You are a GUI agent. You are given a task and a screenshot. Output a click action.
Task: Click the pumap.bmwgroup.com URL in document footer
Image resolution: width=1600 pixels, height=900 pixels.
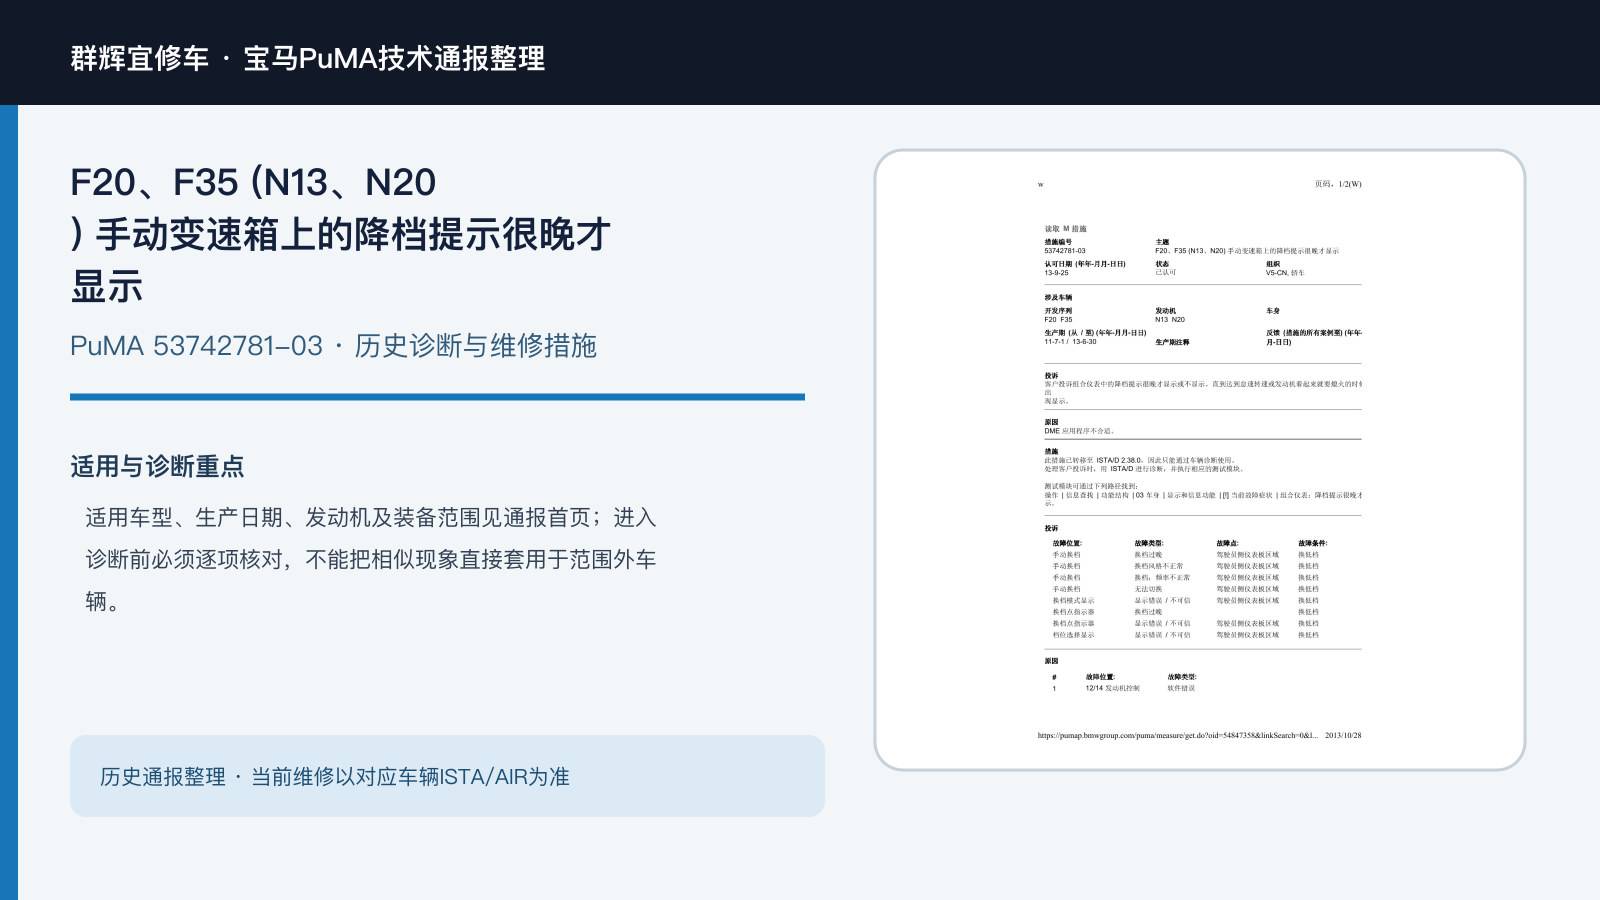1177,736
